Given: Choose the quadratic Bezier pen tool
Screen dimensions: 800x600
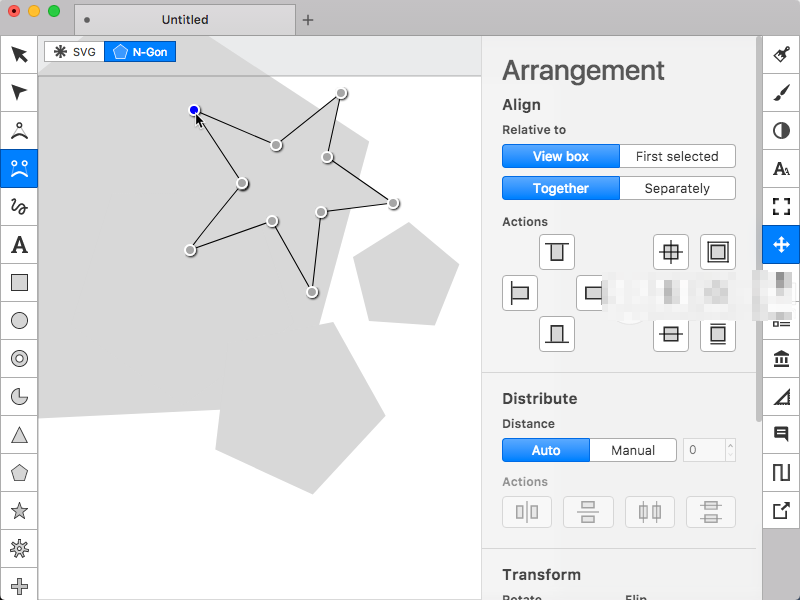Looking at the screenshot, I should point(19,131).
